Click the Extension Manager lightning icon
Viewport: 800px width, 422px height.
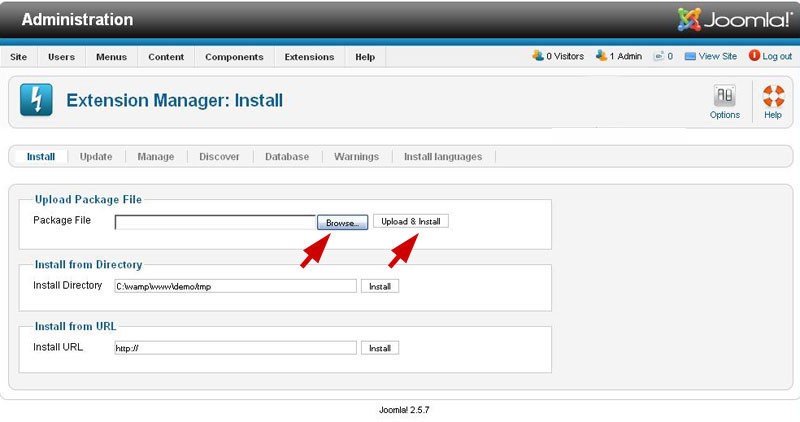tap(36, 100)
